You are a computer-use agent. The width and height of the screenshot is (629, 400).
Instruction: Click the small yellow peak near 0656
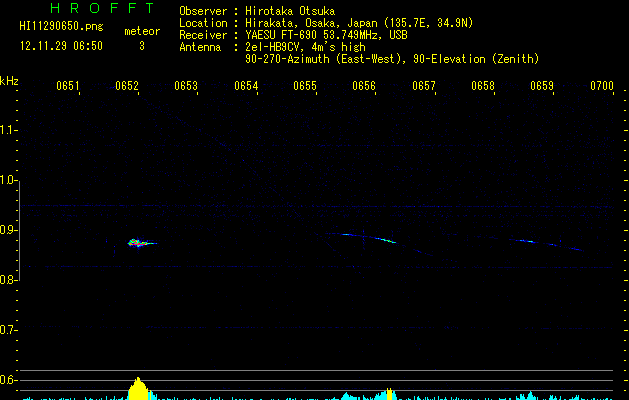point(389,394)
